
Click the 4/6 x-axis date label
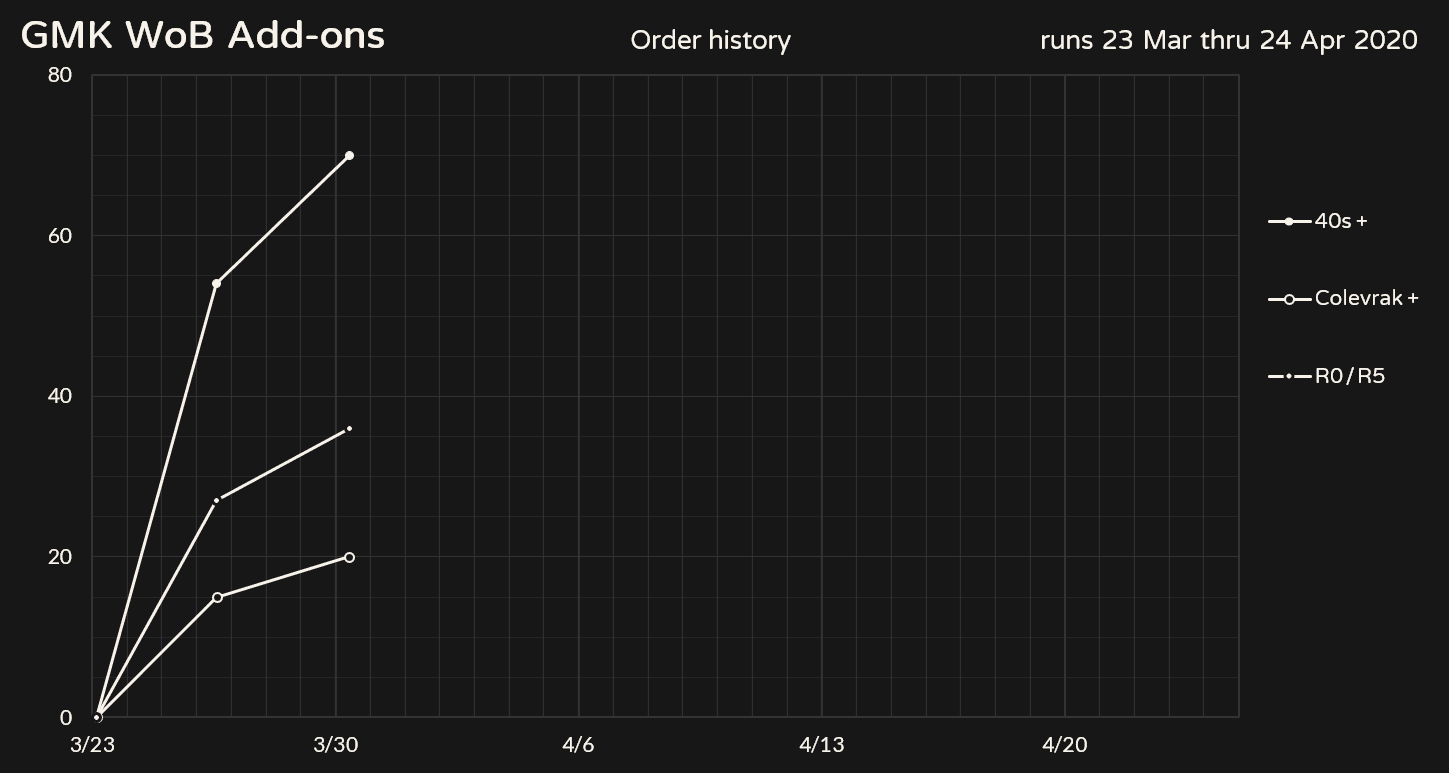578,745
